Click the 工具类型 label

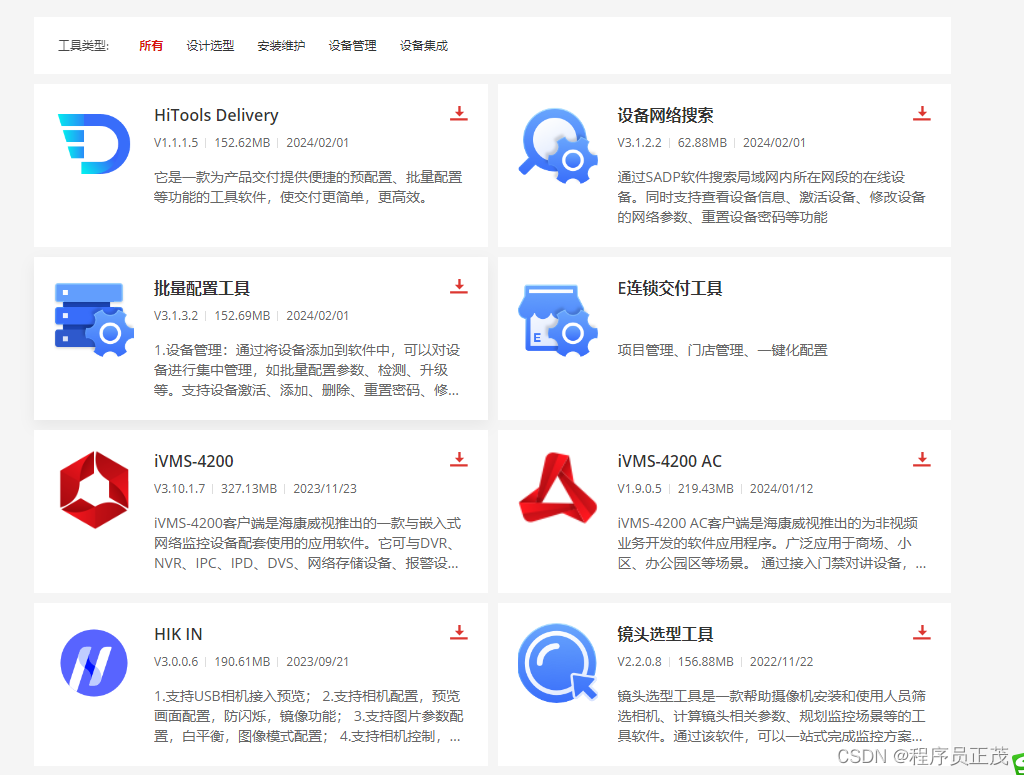(x=84, y=46)
